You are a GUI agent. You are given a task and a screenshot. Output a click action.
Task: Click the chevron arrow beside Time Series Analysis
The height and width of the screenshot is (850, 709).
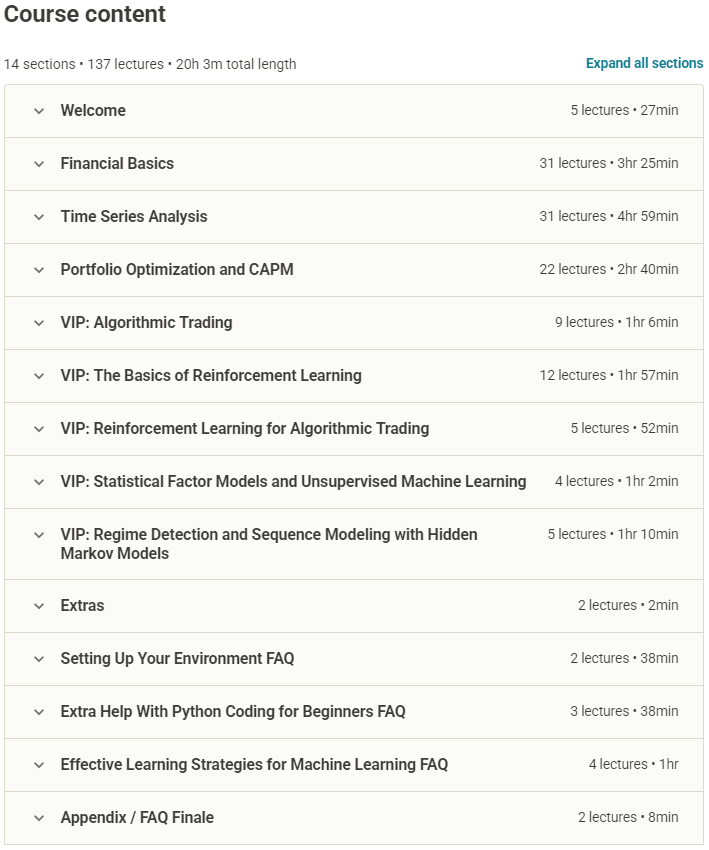39,217
